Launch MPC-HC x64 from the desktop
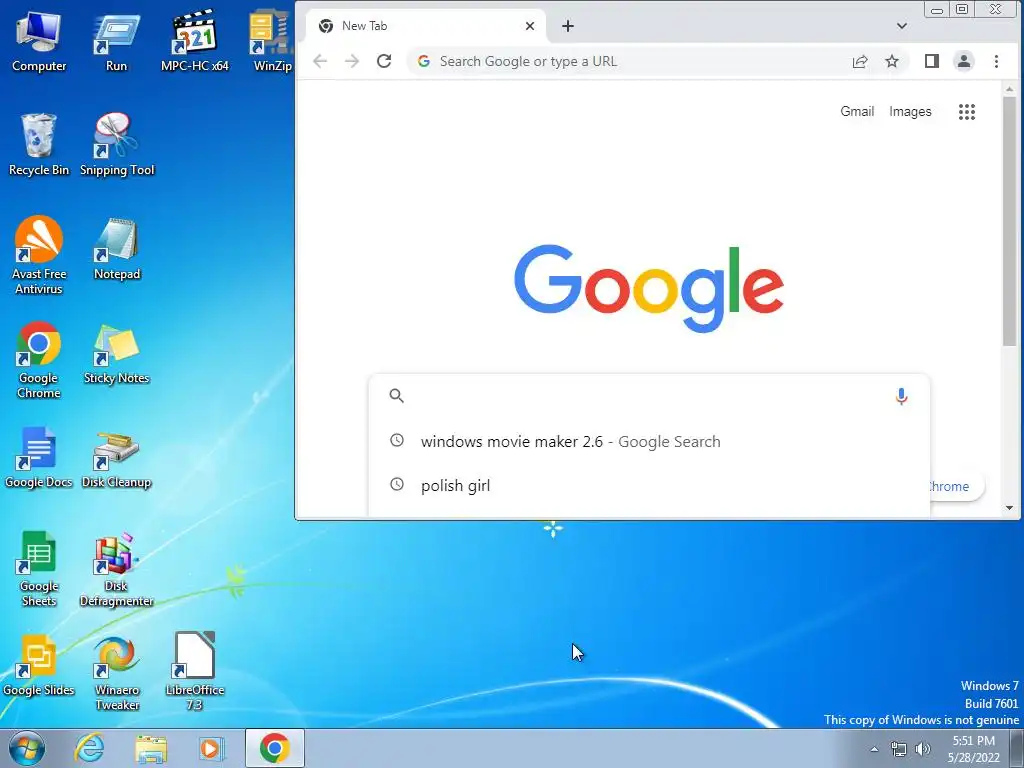 click(195, 40)
